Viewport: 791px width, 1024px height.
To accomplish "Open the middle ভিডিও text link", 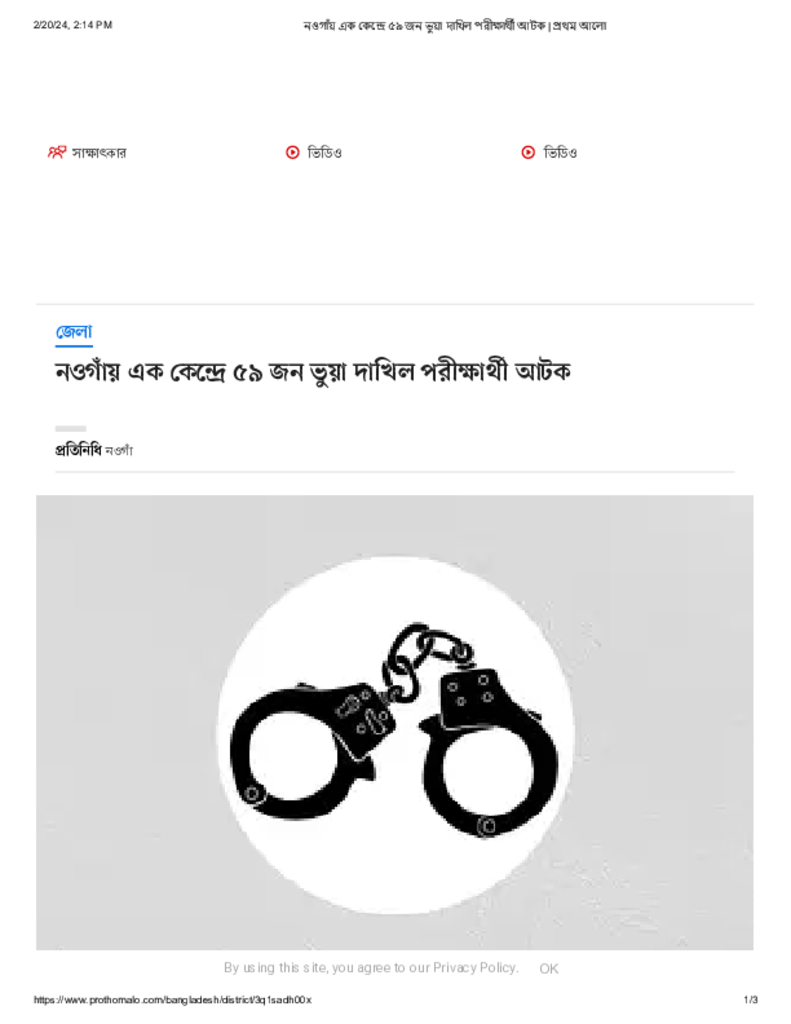I will 325,153.
